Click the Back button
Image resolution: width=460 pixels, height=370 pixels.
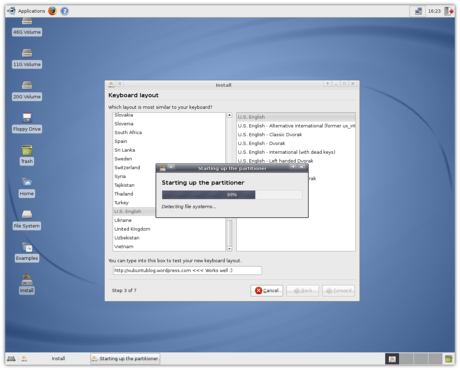pyautogui.click(x=303, y=291)
